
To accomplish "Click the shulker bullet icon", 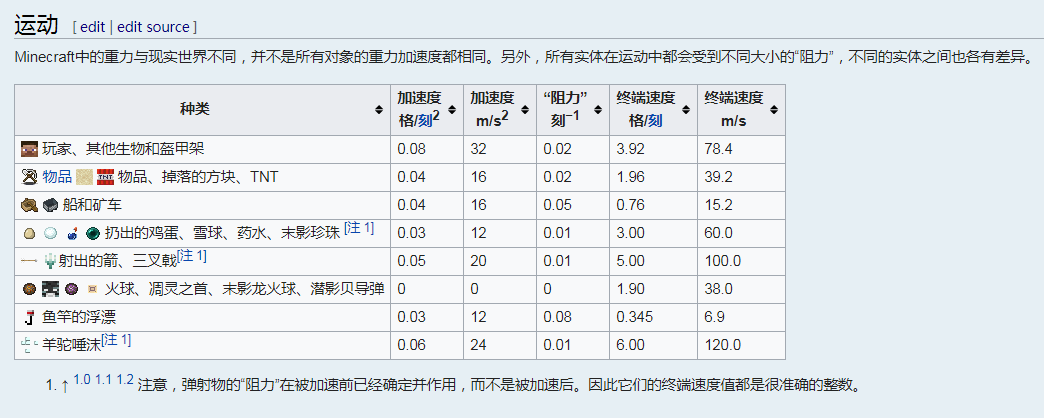I will [x=93, y=289].
